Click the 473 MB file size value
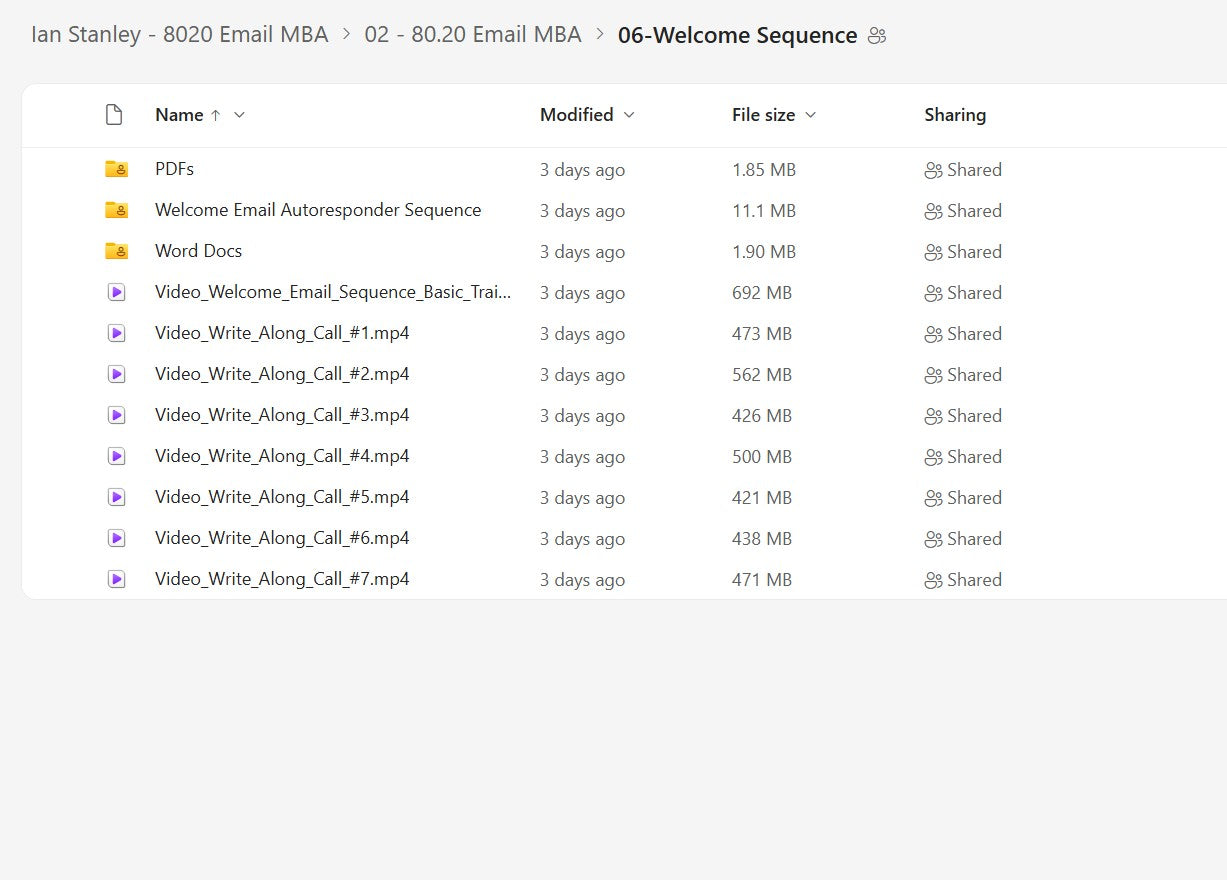Screen dimensions: 1227x880 pyautogui.click(x=762, y=334)
